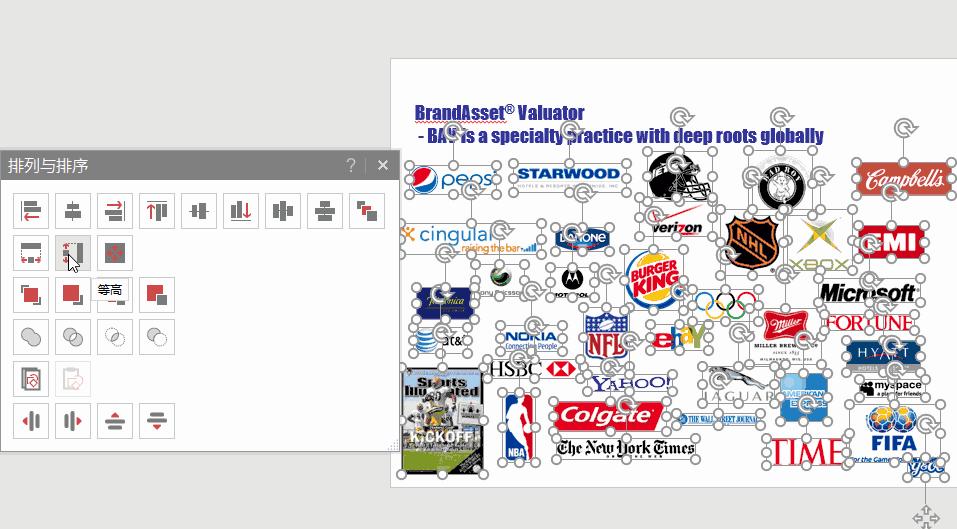Select the myspace logo
This screenshot has width=957, height=529.
click(x=890, y=389)
